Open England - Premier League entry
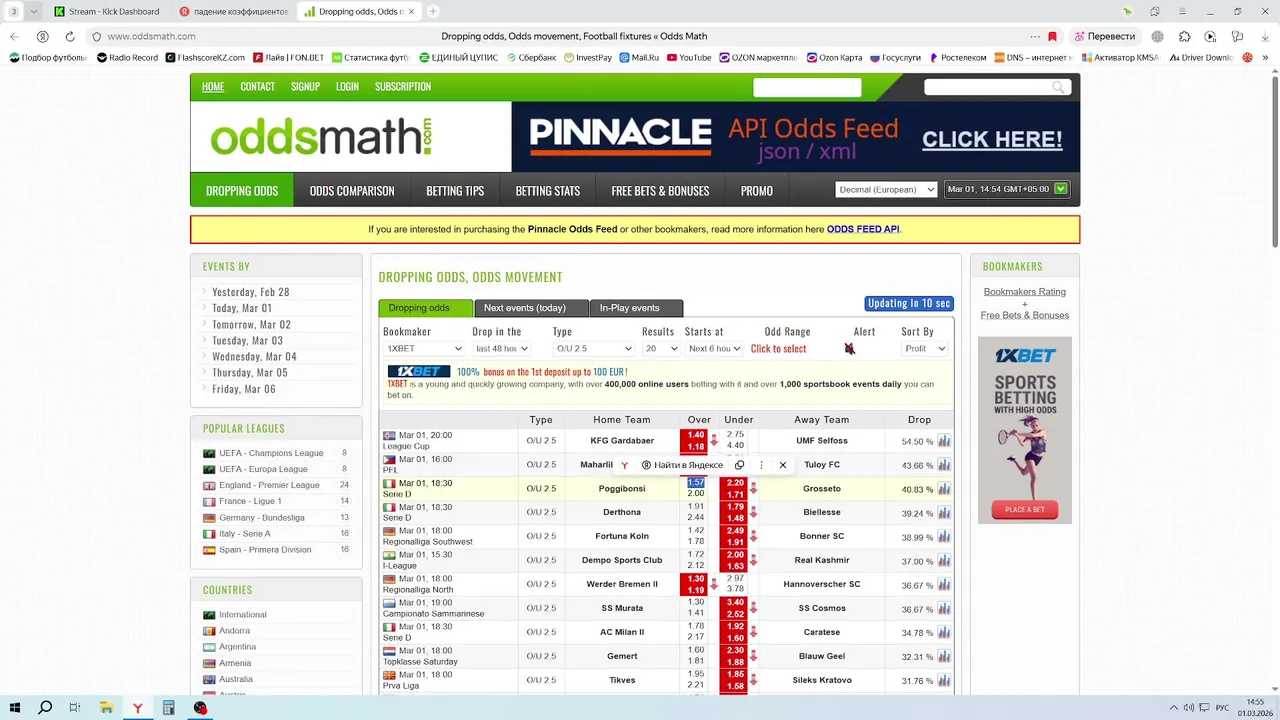Screen dimensions: 1280x720 pyautogui.click(x=269, y=486)
